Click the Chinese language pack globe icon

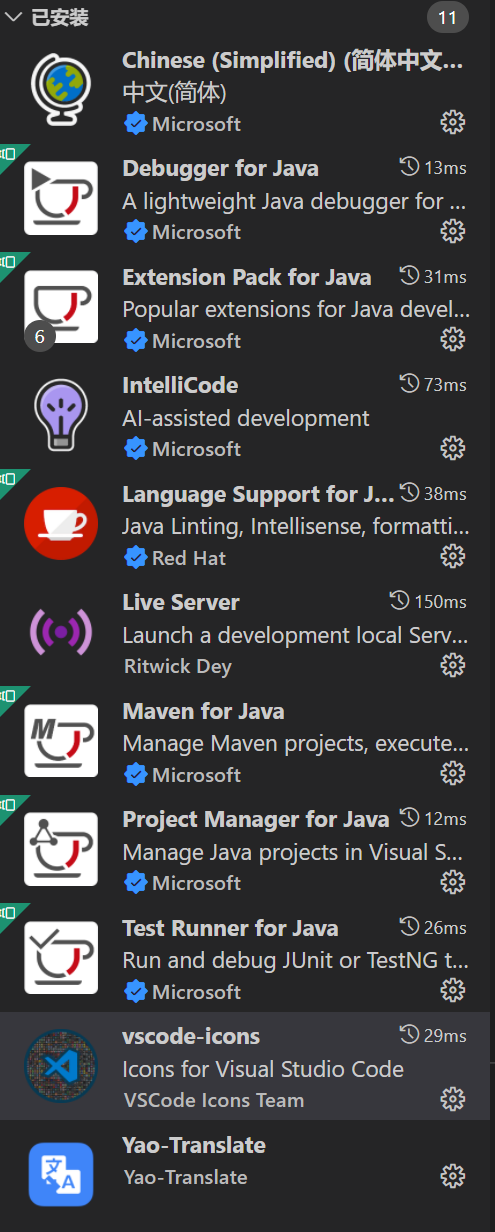61,90
